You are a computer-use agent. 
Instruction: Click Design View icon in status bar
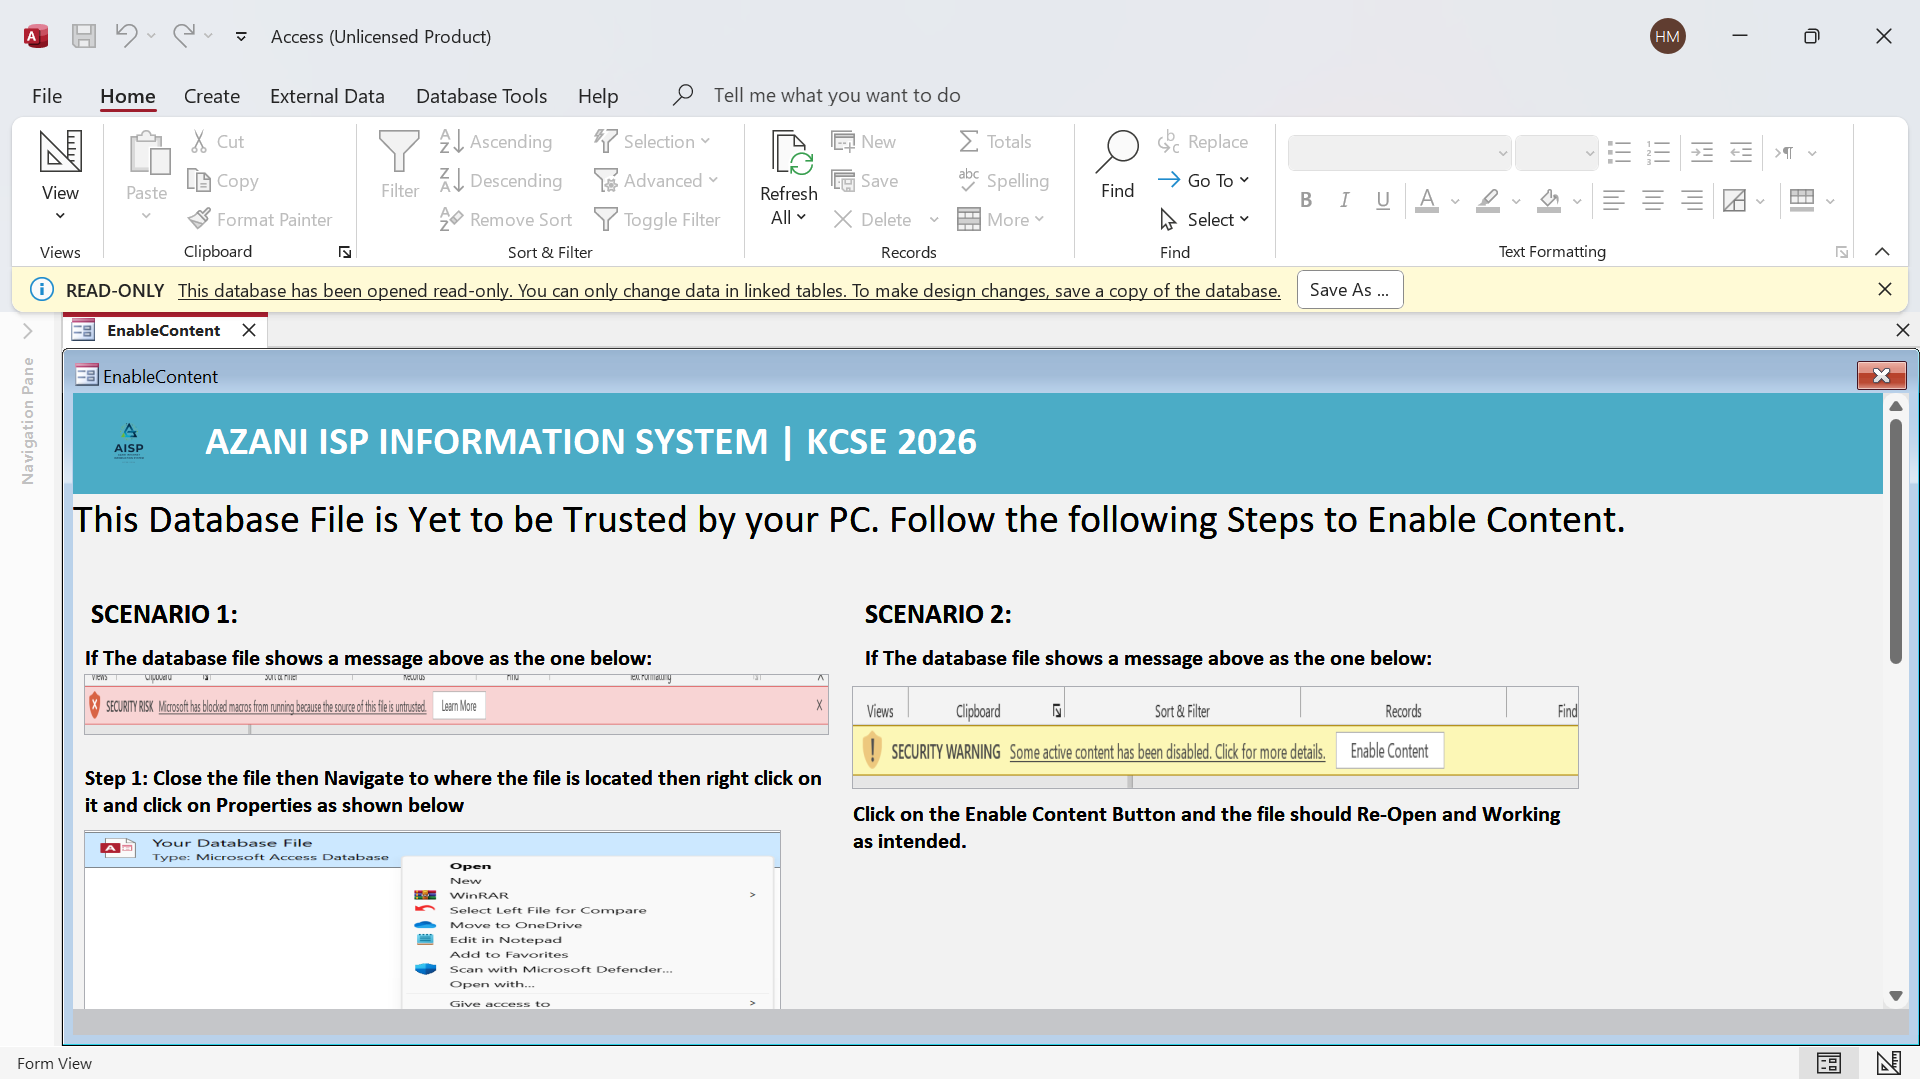1888,1063
